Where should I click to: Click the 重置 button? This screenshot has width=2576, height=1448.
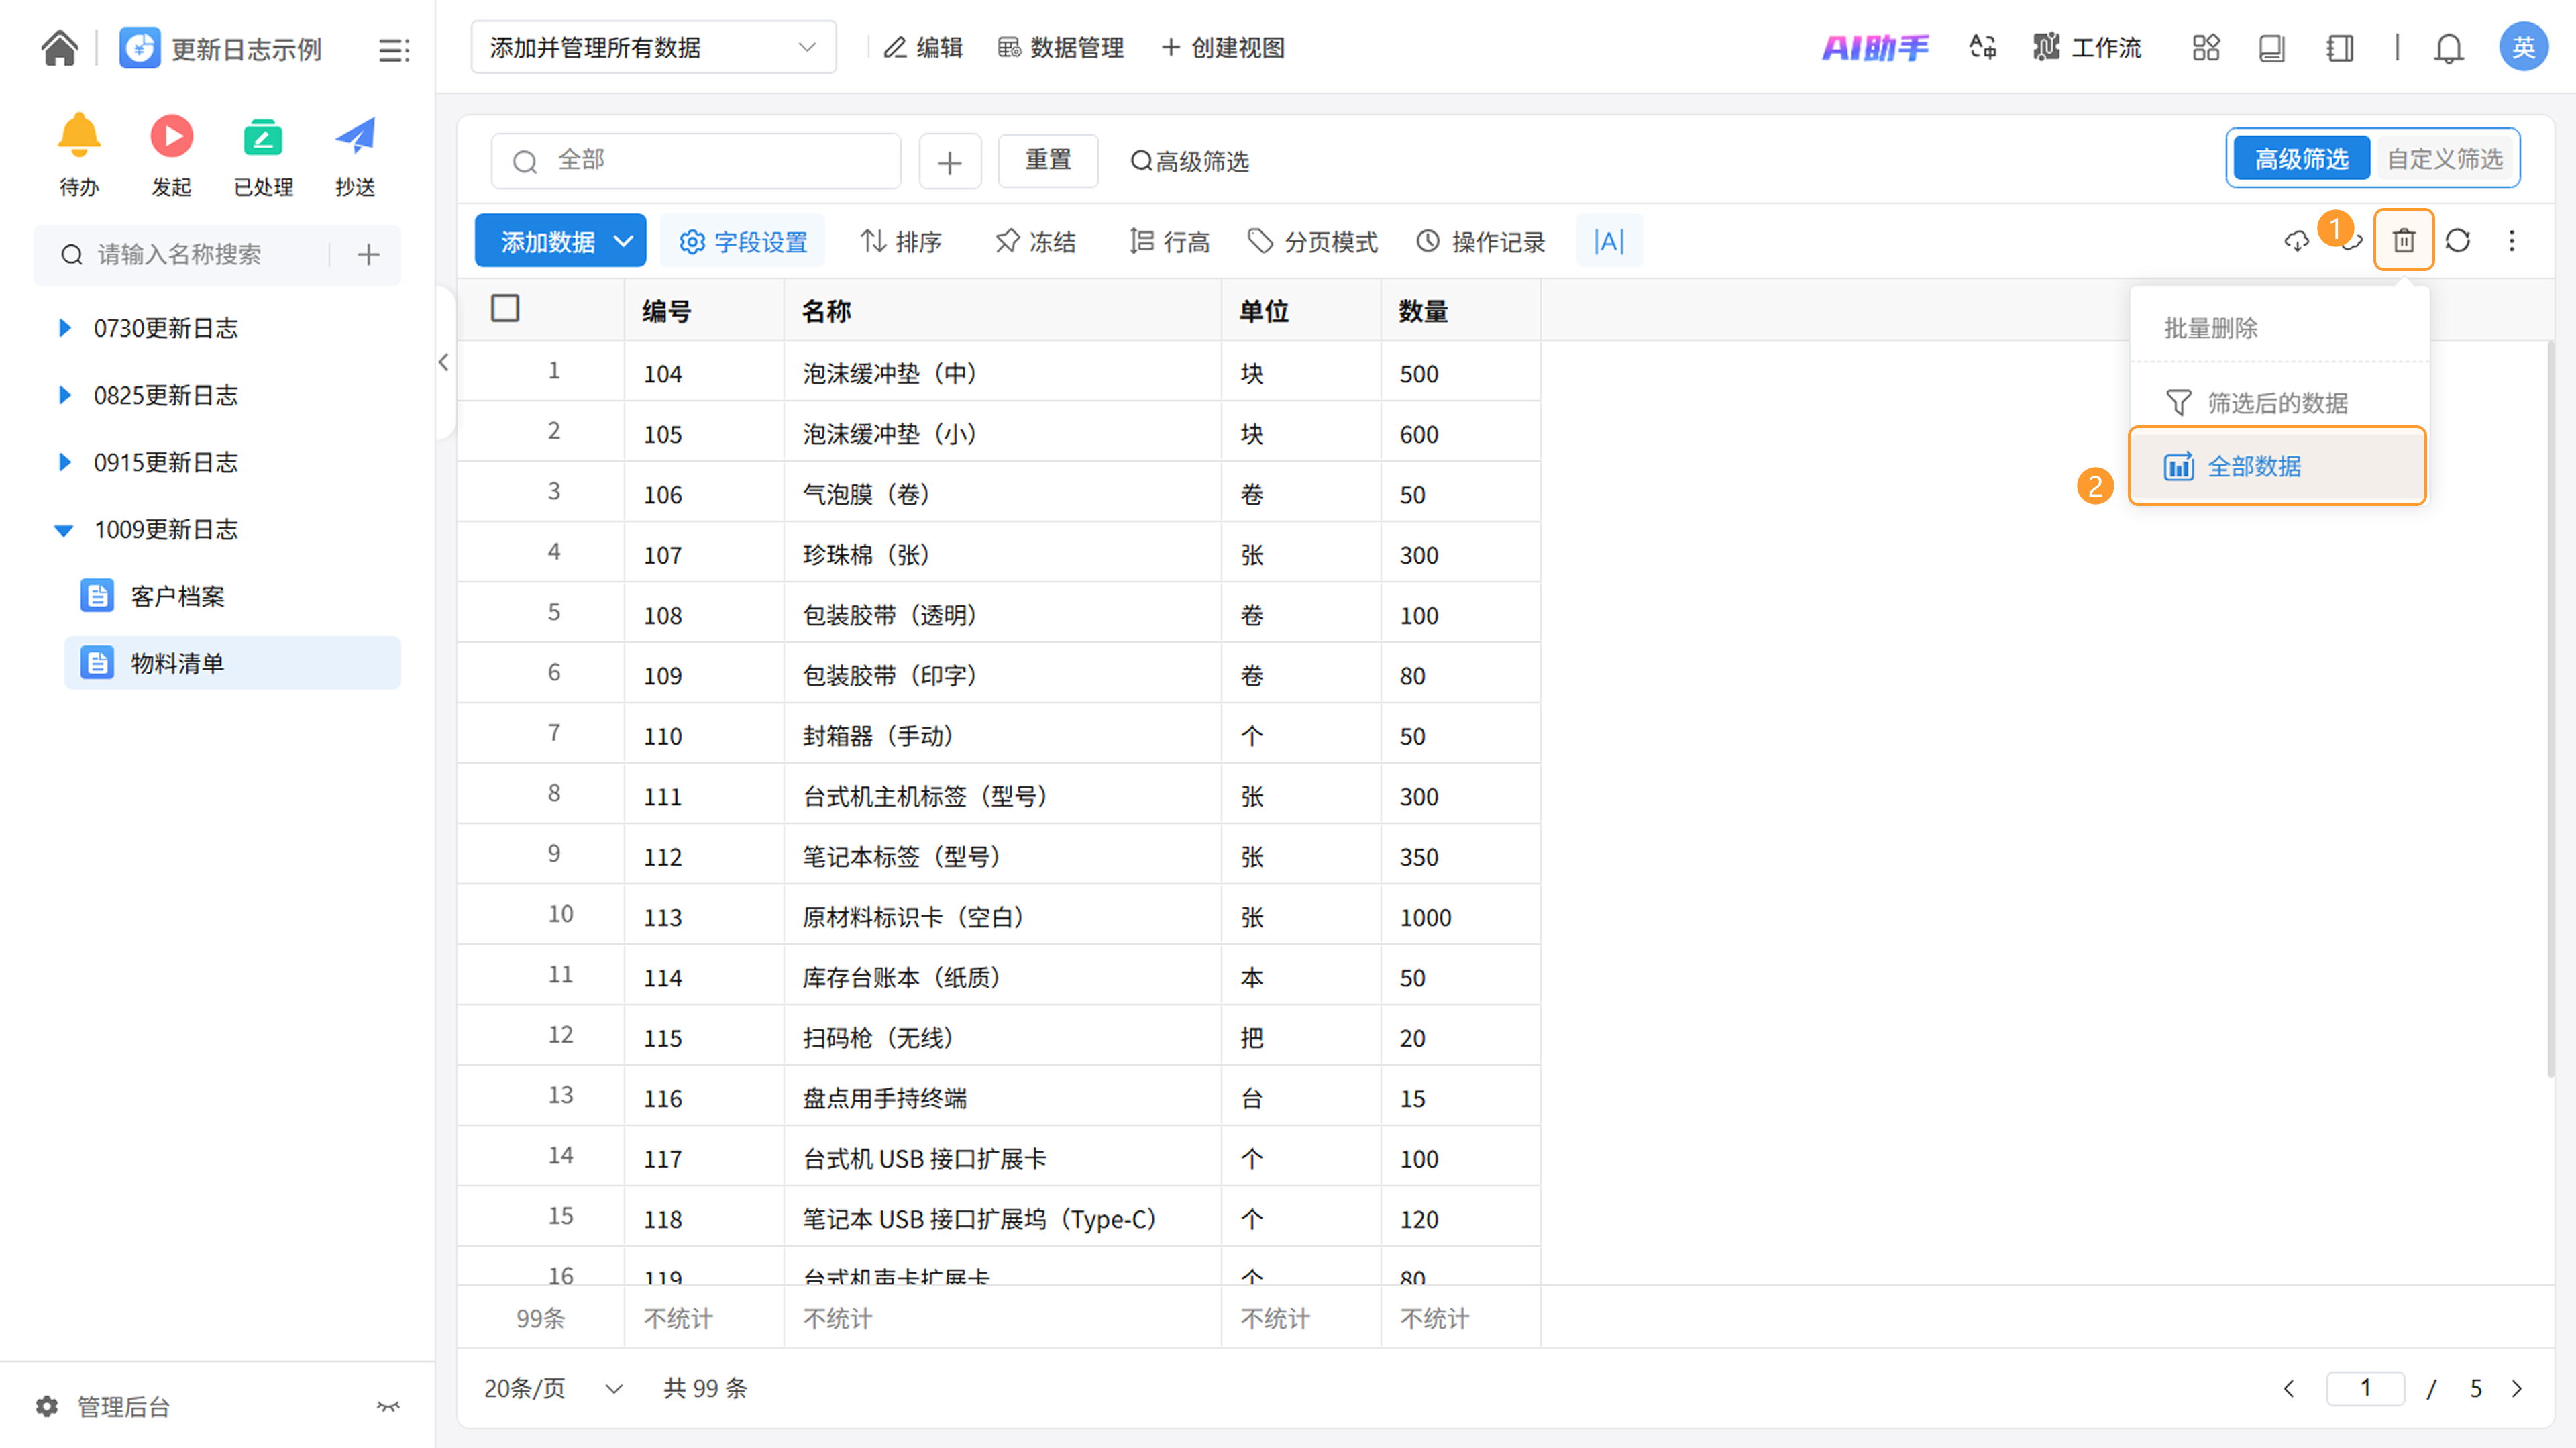click(1047, 160)
